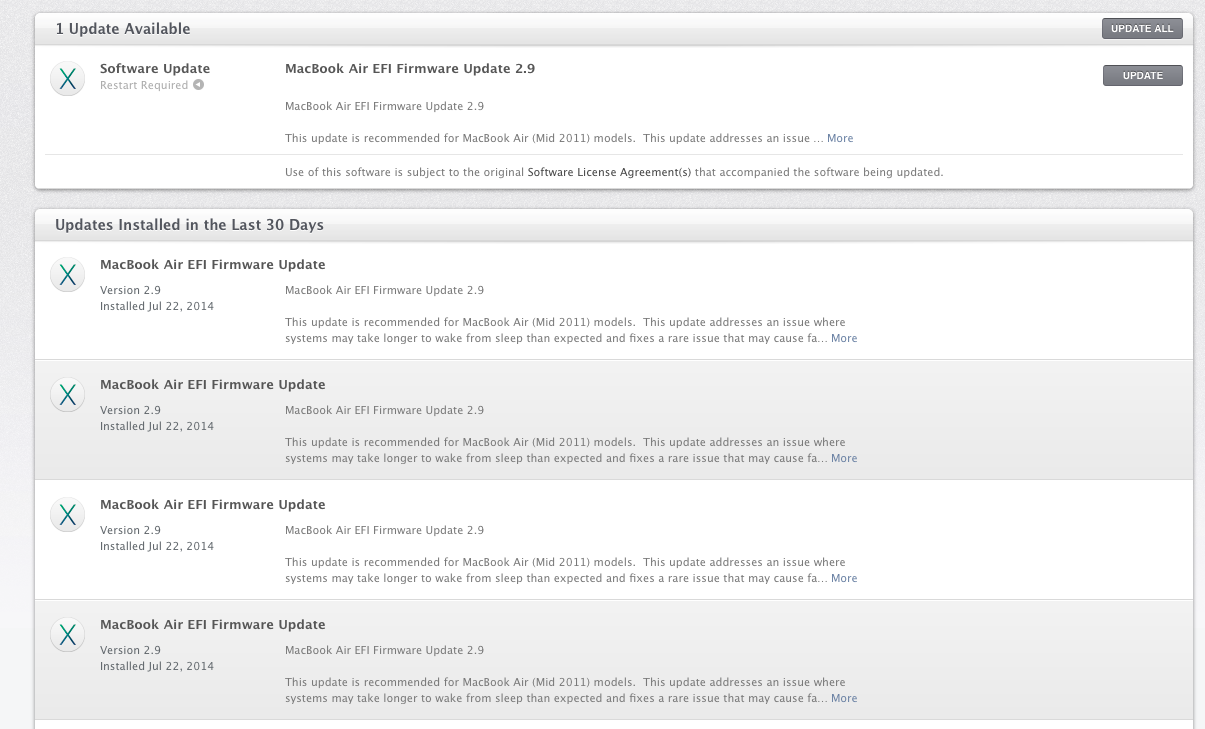Viewport: 1205px width, 729px height.
Task: Open More link in the available update description
Action: coord(840,138)
